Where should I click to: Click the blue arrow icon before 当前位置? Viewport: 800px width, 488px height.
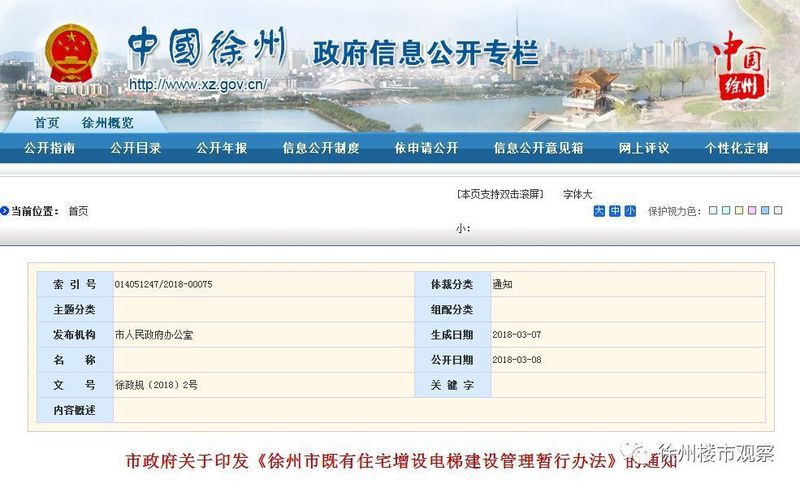5,210
